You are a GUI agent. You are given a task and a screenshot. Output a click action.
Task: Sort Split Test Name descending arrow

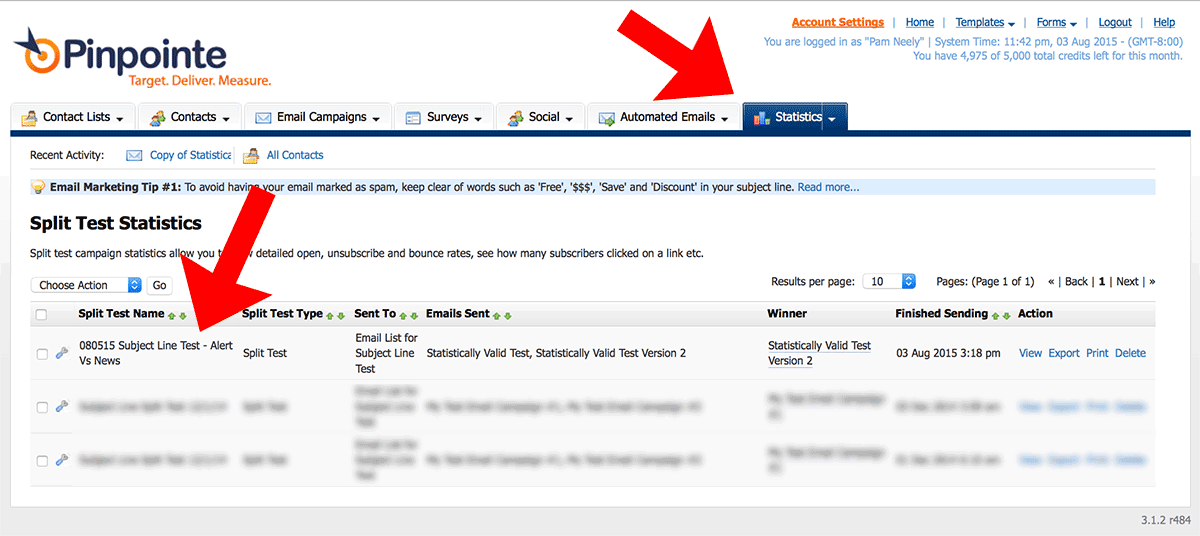pos(183,316)
